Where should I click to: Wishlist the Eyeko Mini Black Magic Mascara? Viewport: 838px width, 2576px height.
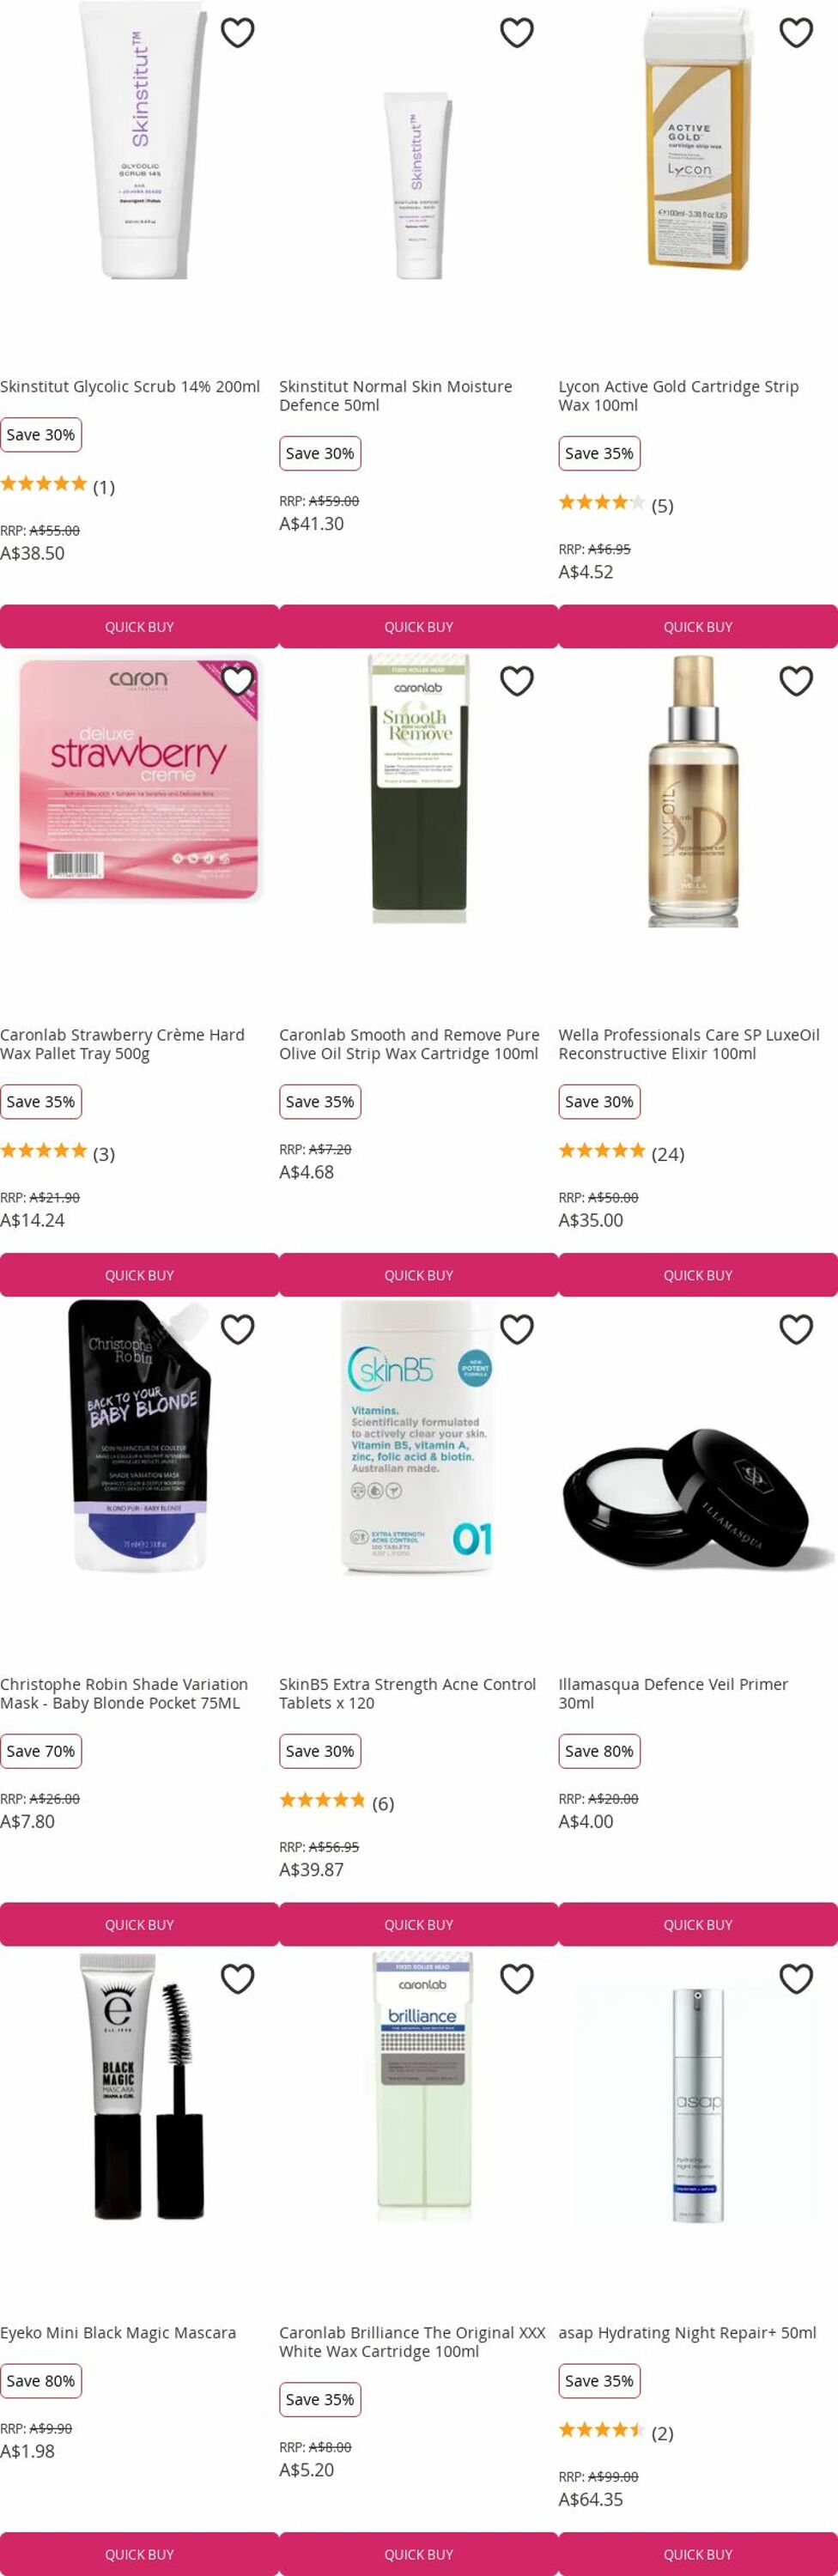(x=237, y=1978)
